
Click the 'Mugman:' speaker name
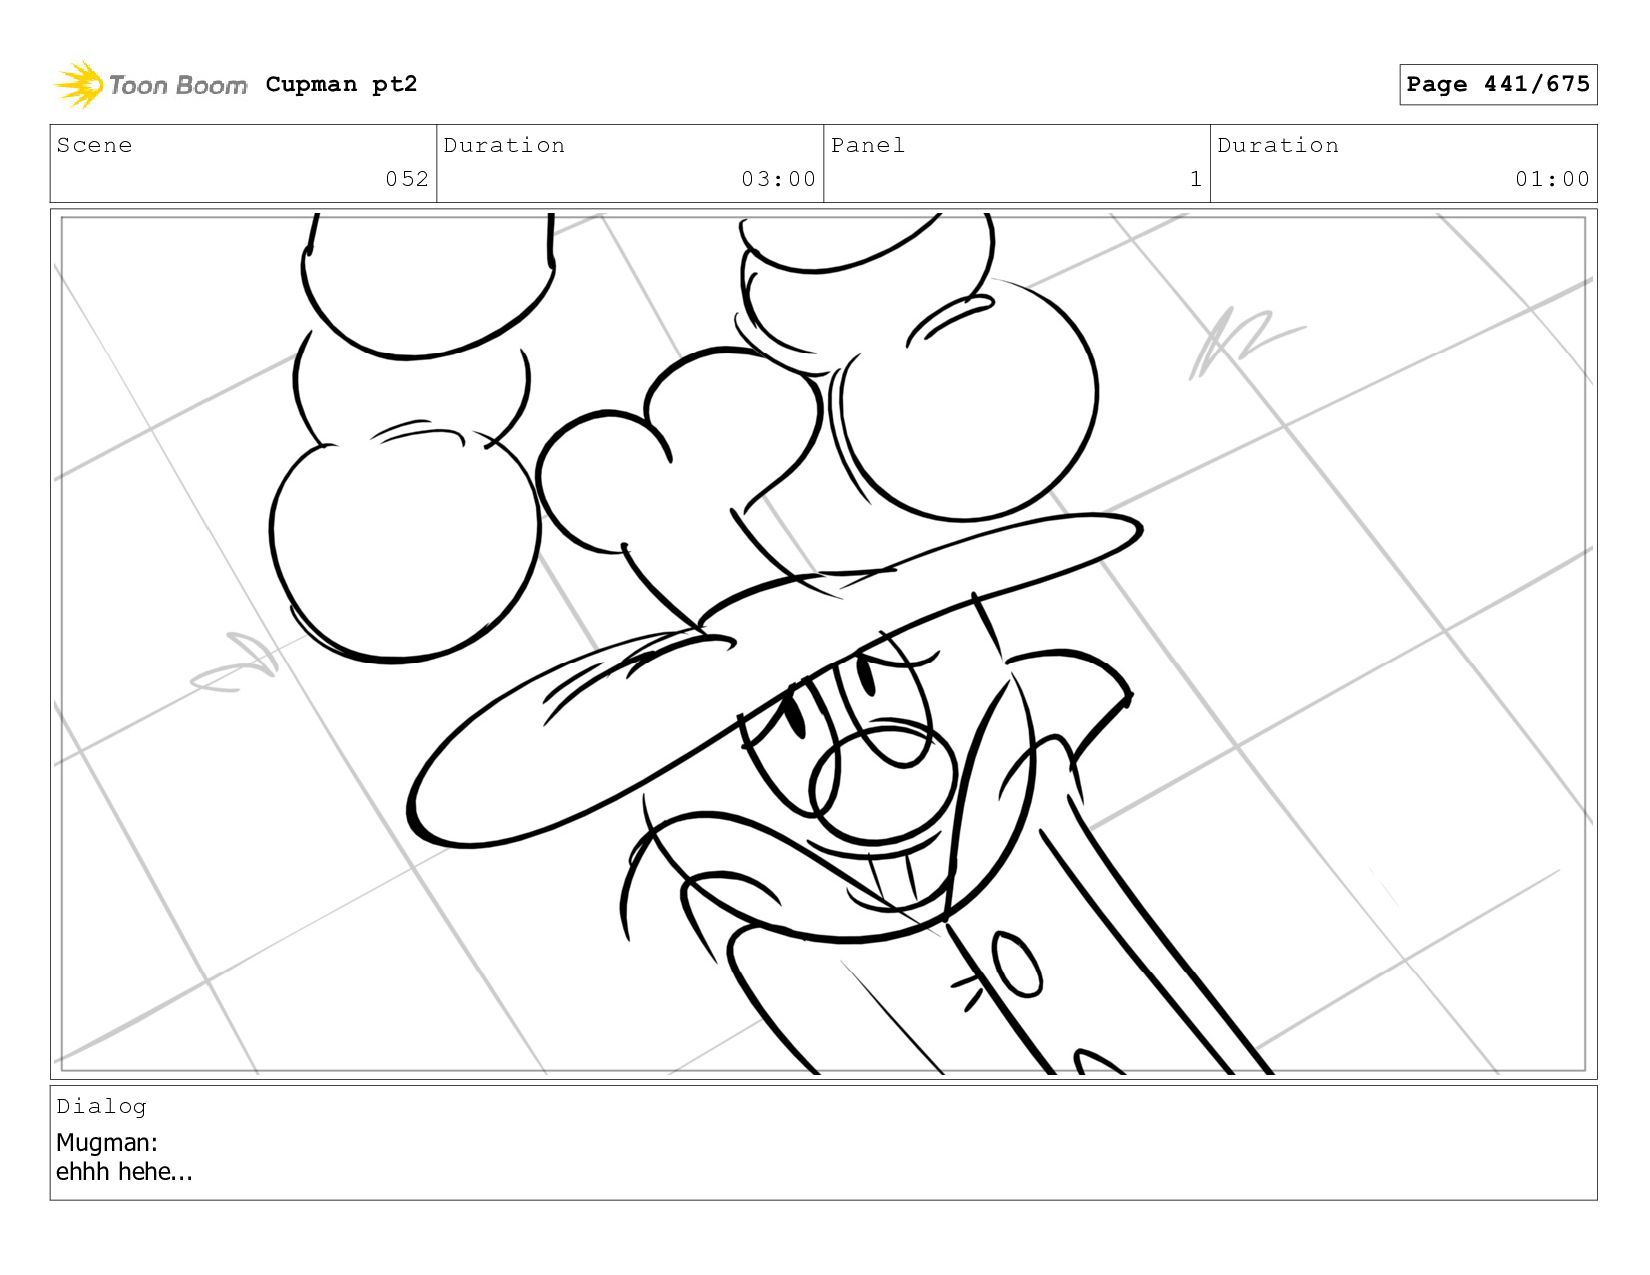tap(107, 1142)
